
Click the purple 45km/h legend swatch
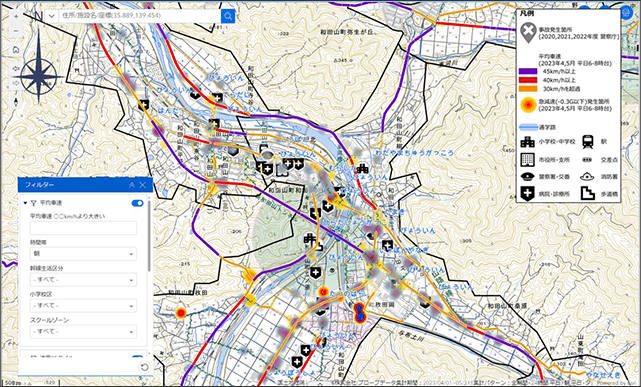coord(527,72)
